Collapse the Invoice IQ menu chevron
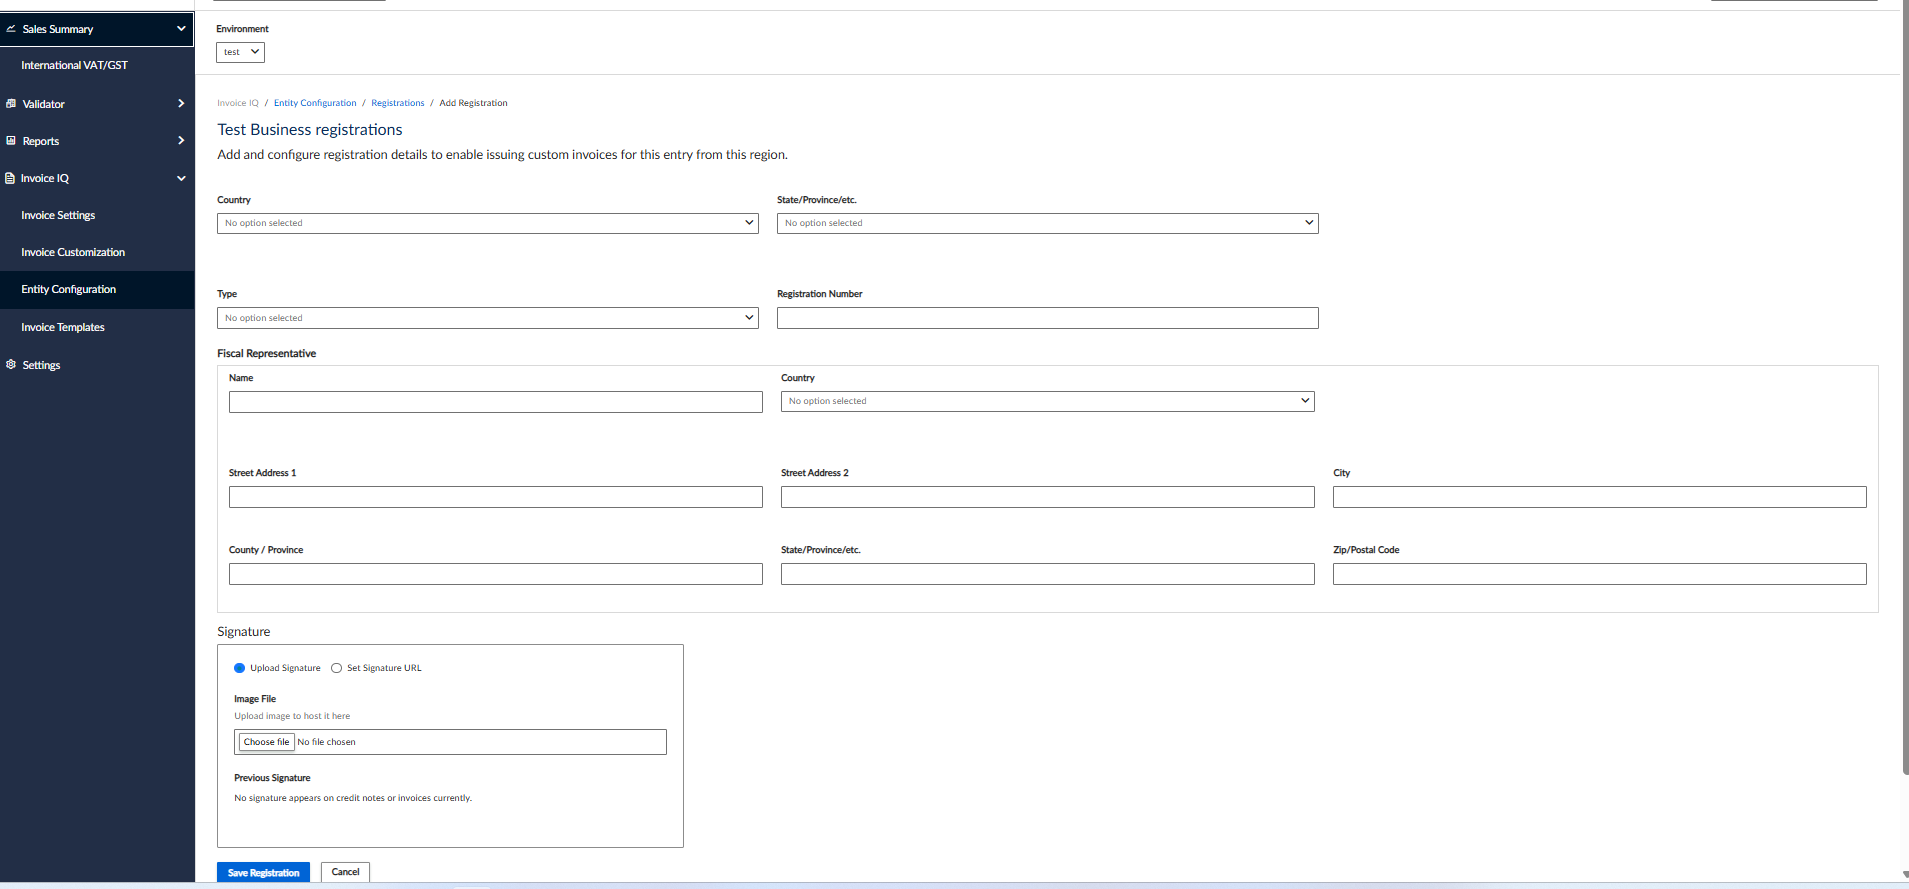Image resolution: width=1909 pixels, height=889 pixels. pyautogui.click(x=181, y=178)
